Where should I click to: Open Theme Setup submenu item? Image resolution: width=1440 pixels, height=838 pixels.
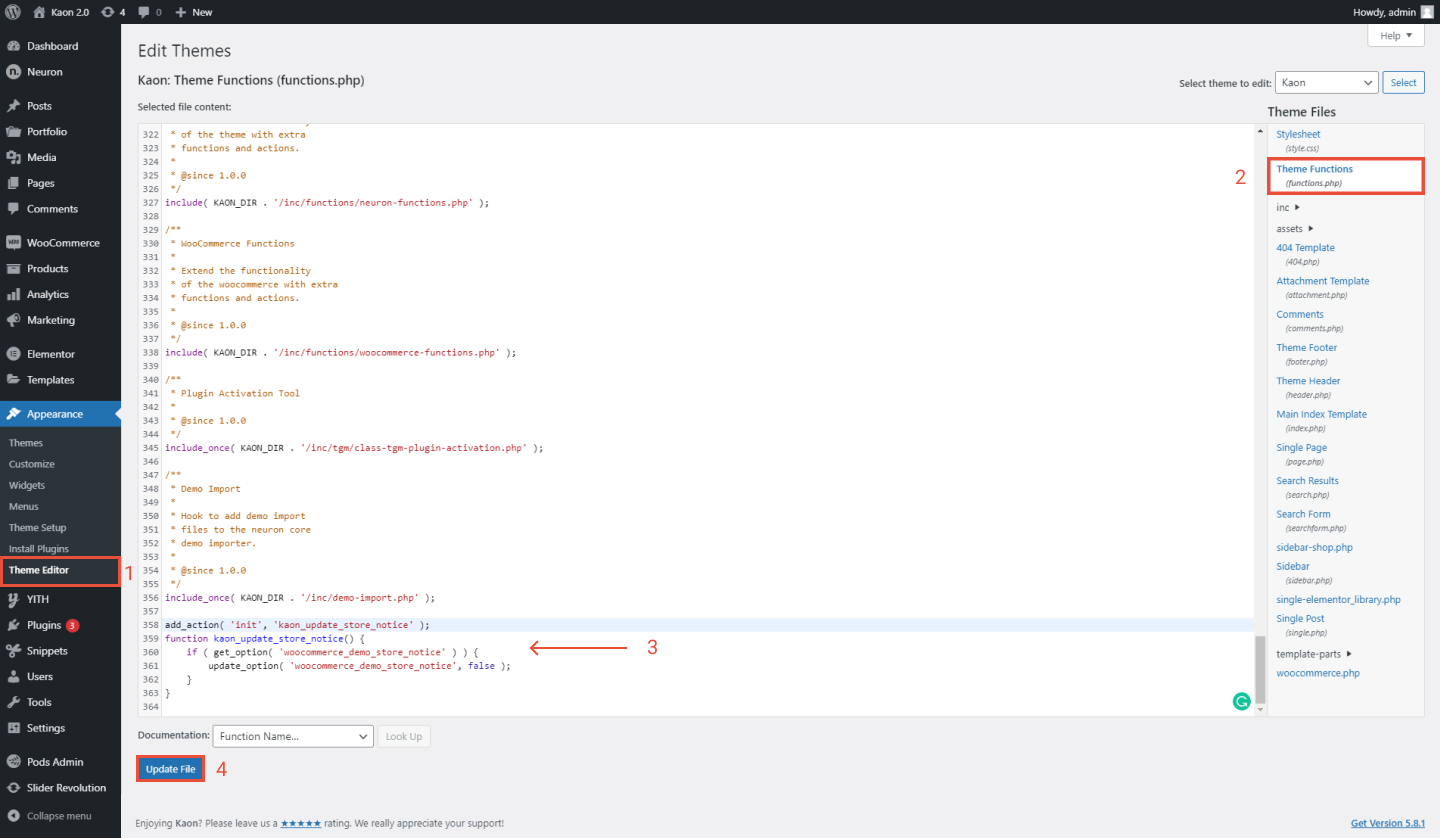point(37,528)
